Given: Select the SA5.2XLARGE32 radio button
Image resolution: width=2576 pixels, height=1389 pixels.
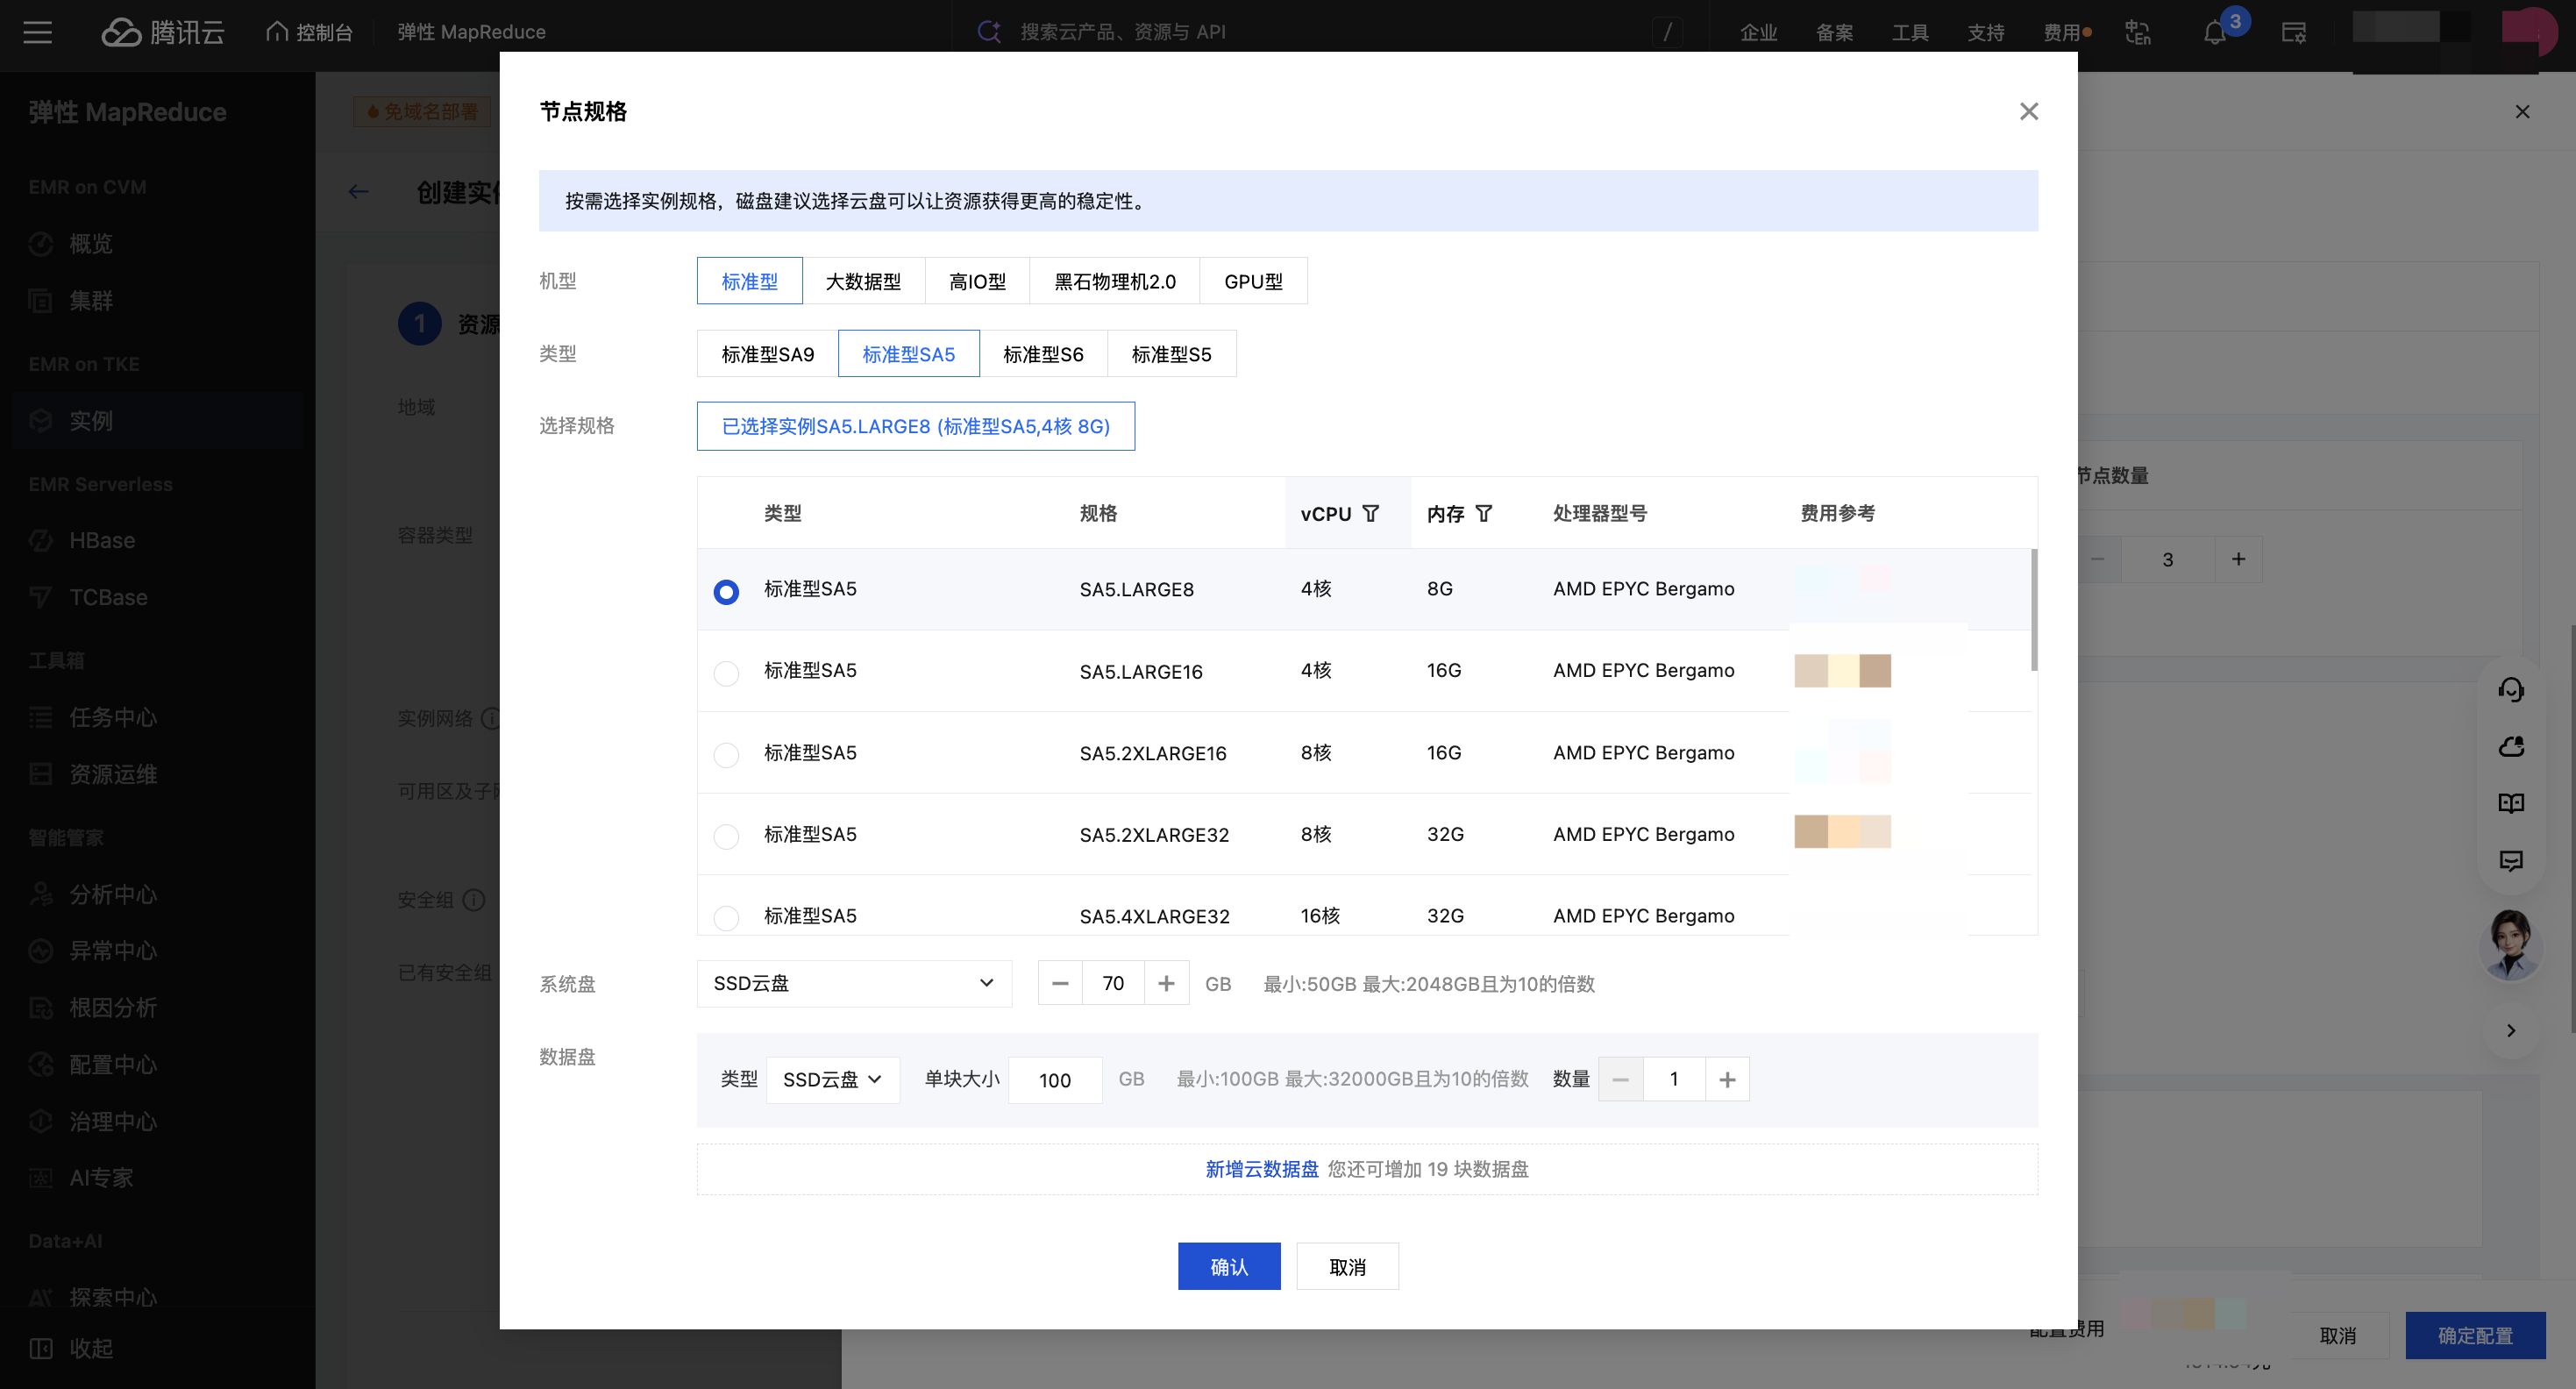Looking at the screenshot, I should click(x=726, y=836).
